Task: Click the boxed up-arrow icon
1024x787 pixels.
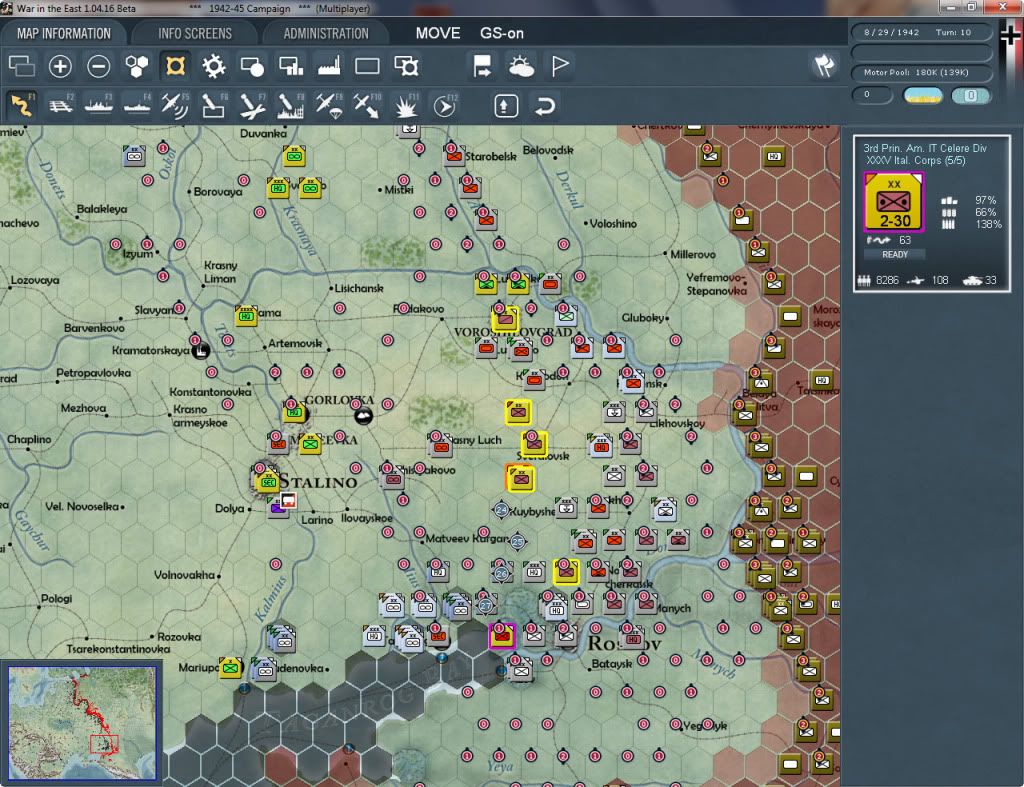Action: coord(506,106)
